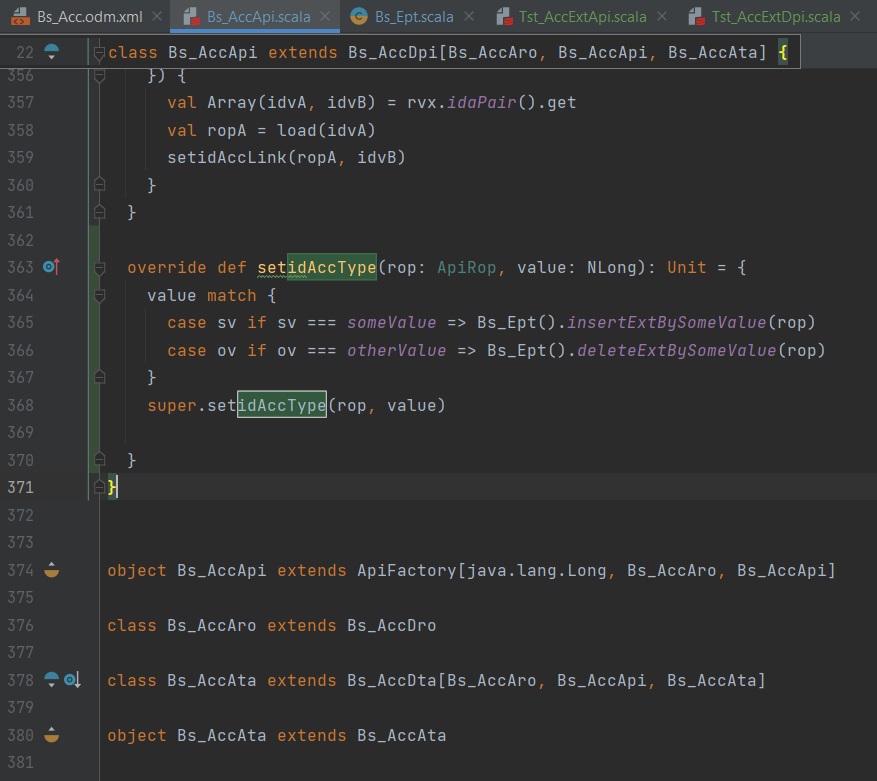Open the Tst_AccExtApi.scala tab

[x=582, y=16]
